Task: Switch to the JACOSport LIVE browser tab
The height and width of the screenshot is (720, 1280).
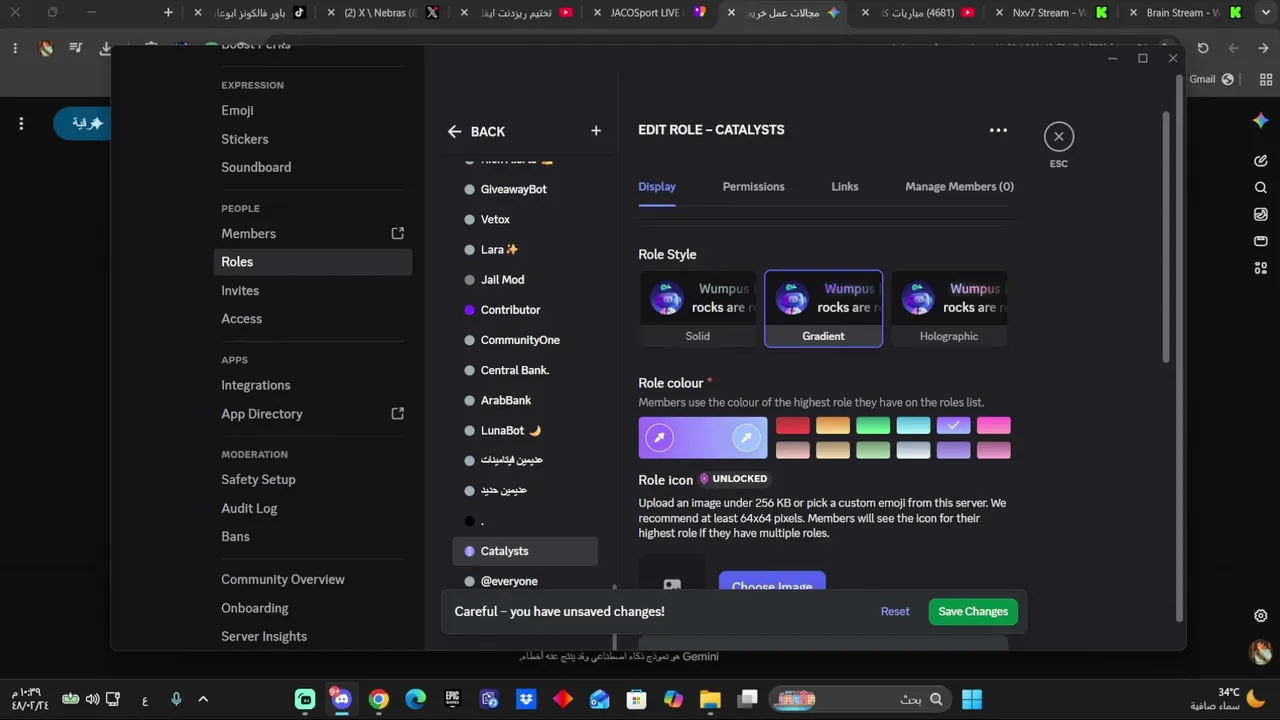Action: click(647, 13)
